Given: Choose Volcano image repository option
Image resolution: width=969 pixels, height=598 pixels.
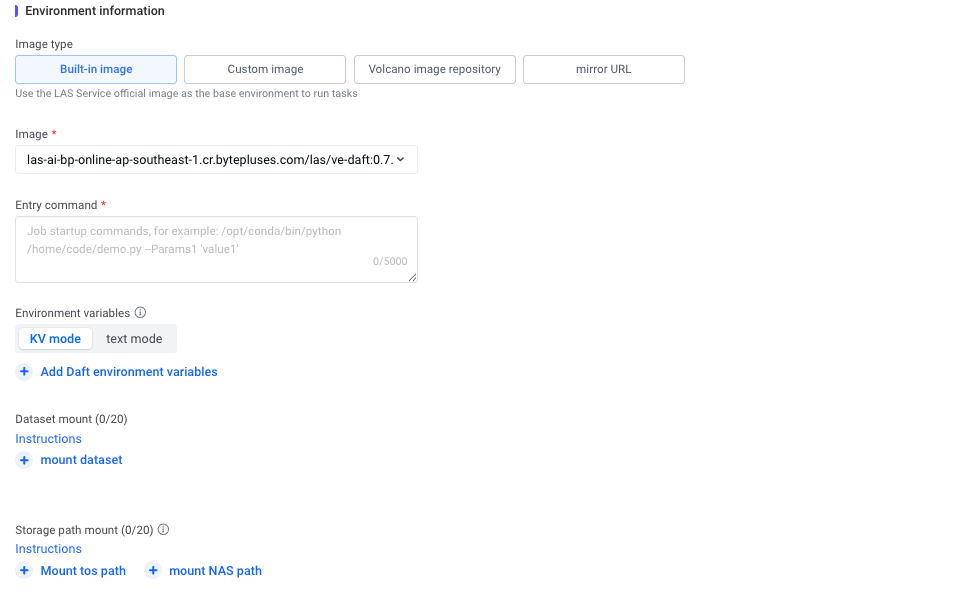Looking at the screenshot, I should (x=434, y=69).
